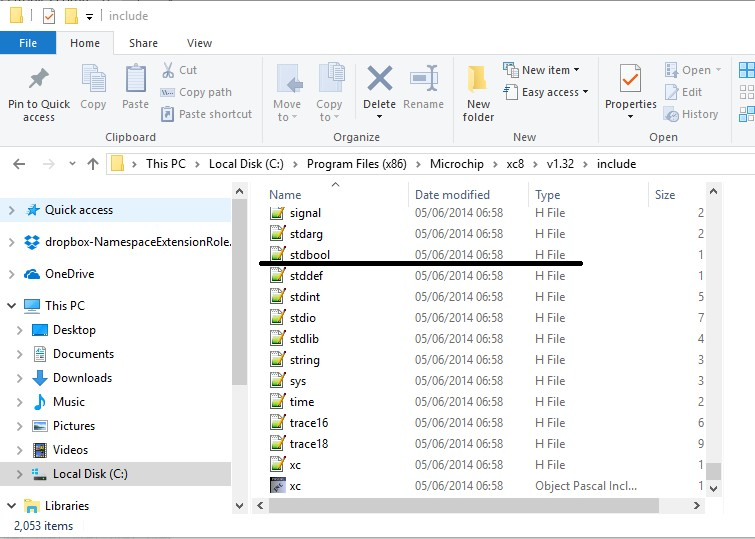
Task: Click the Rename icon
Action: click(x=424, y=78)
